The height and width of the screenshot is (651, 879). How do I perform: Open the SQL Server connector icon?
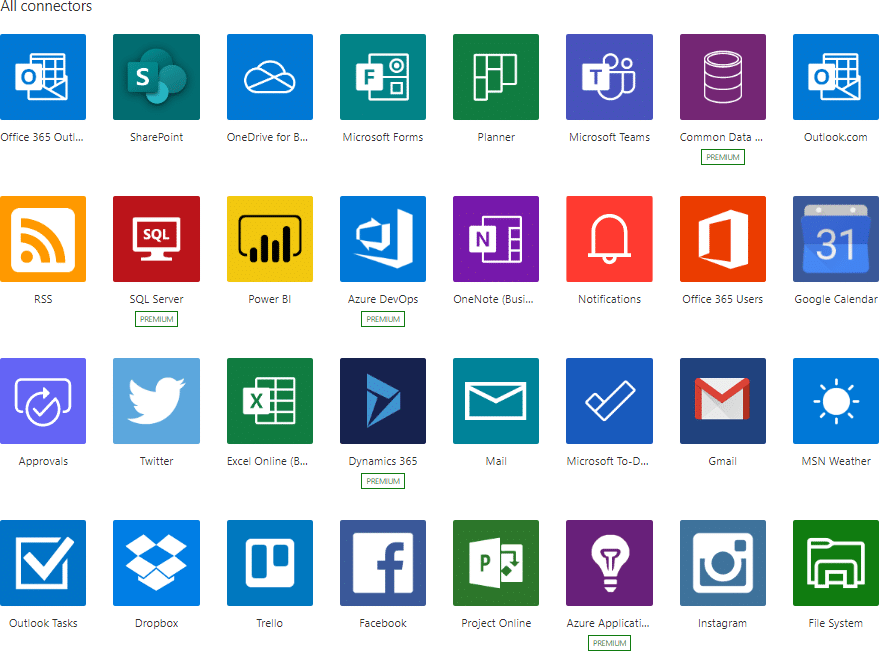156,239
